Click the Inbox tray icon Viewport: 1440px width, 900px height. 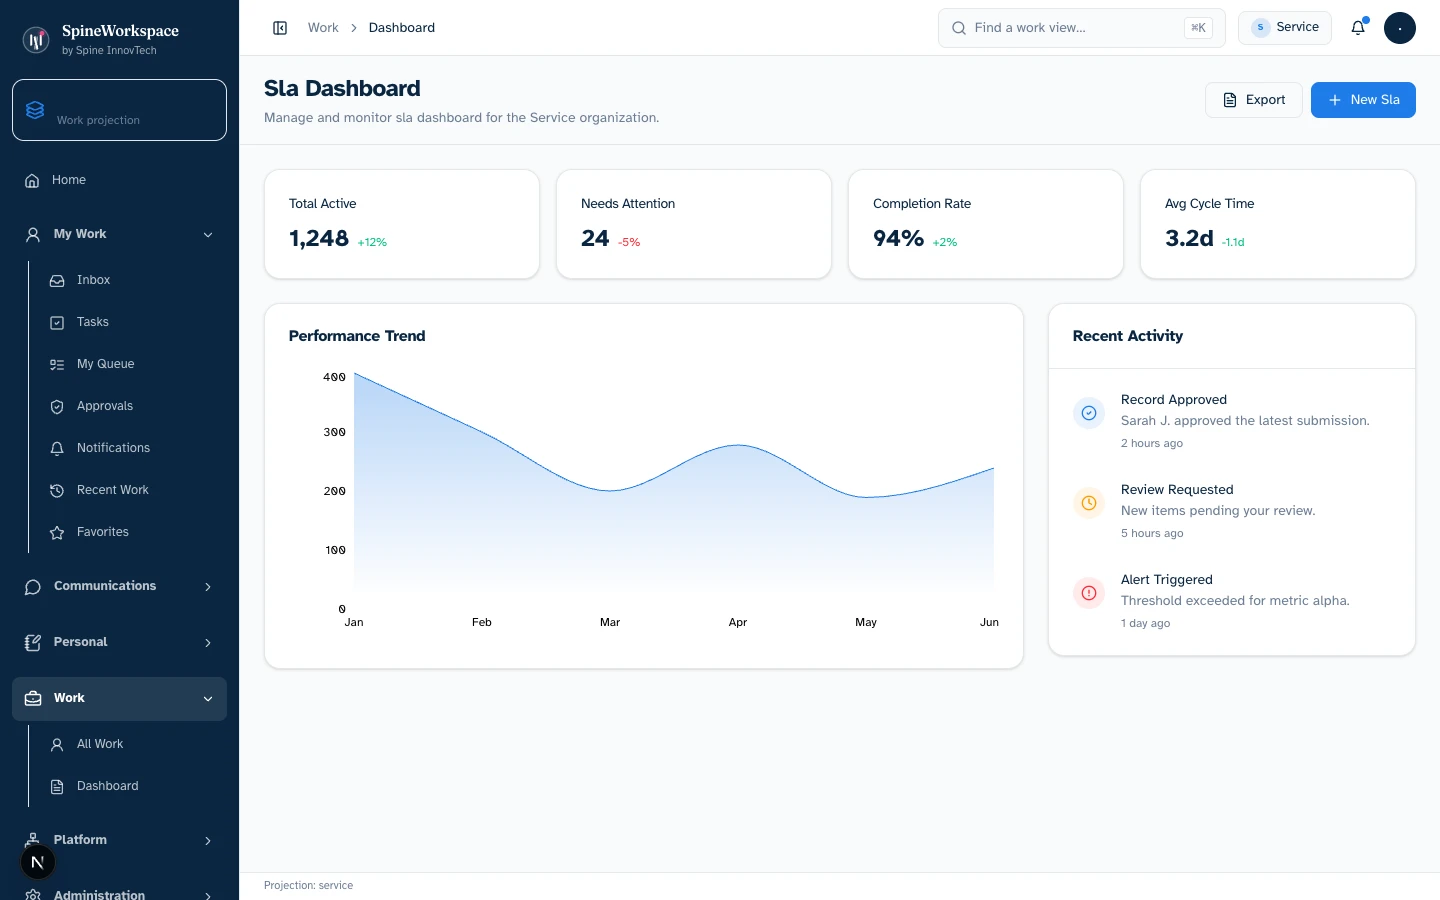(x=57, y=280)
